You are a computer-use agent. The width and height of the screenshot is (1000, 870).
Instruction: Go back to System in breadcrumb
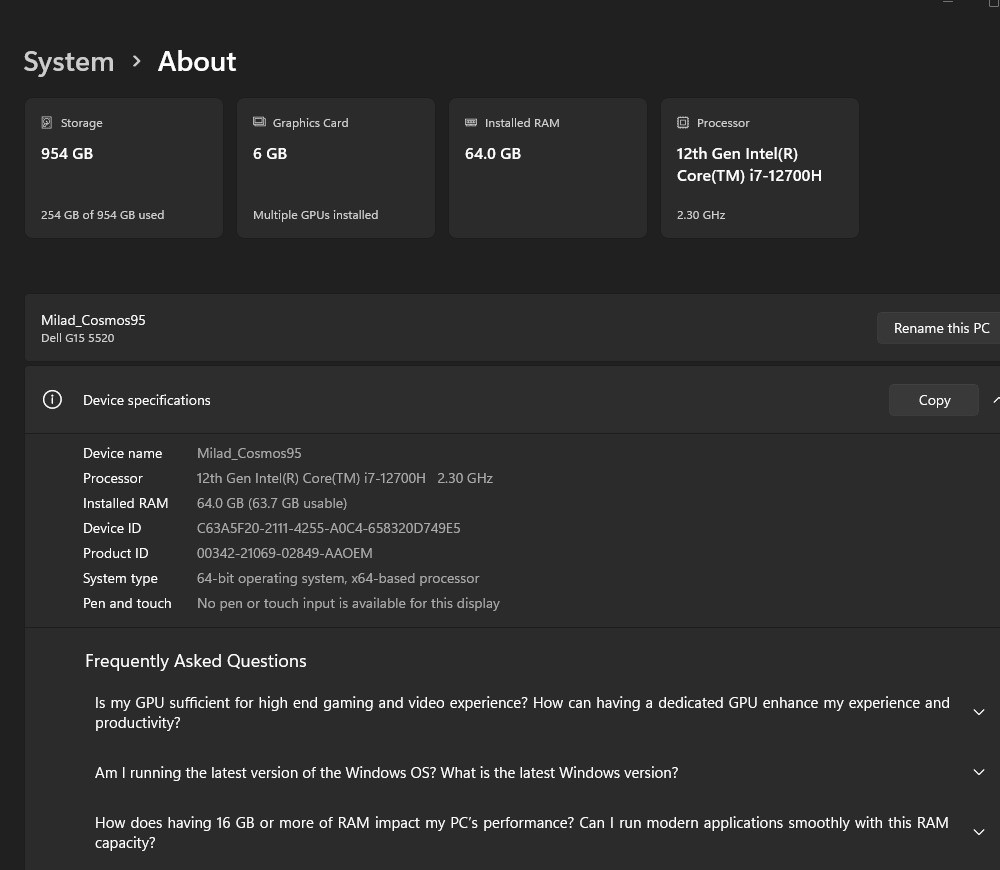click(69, 62)
